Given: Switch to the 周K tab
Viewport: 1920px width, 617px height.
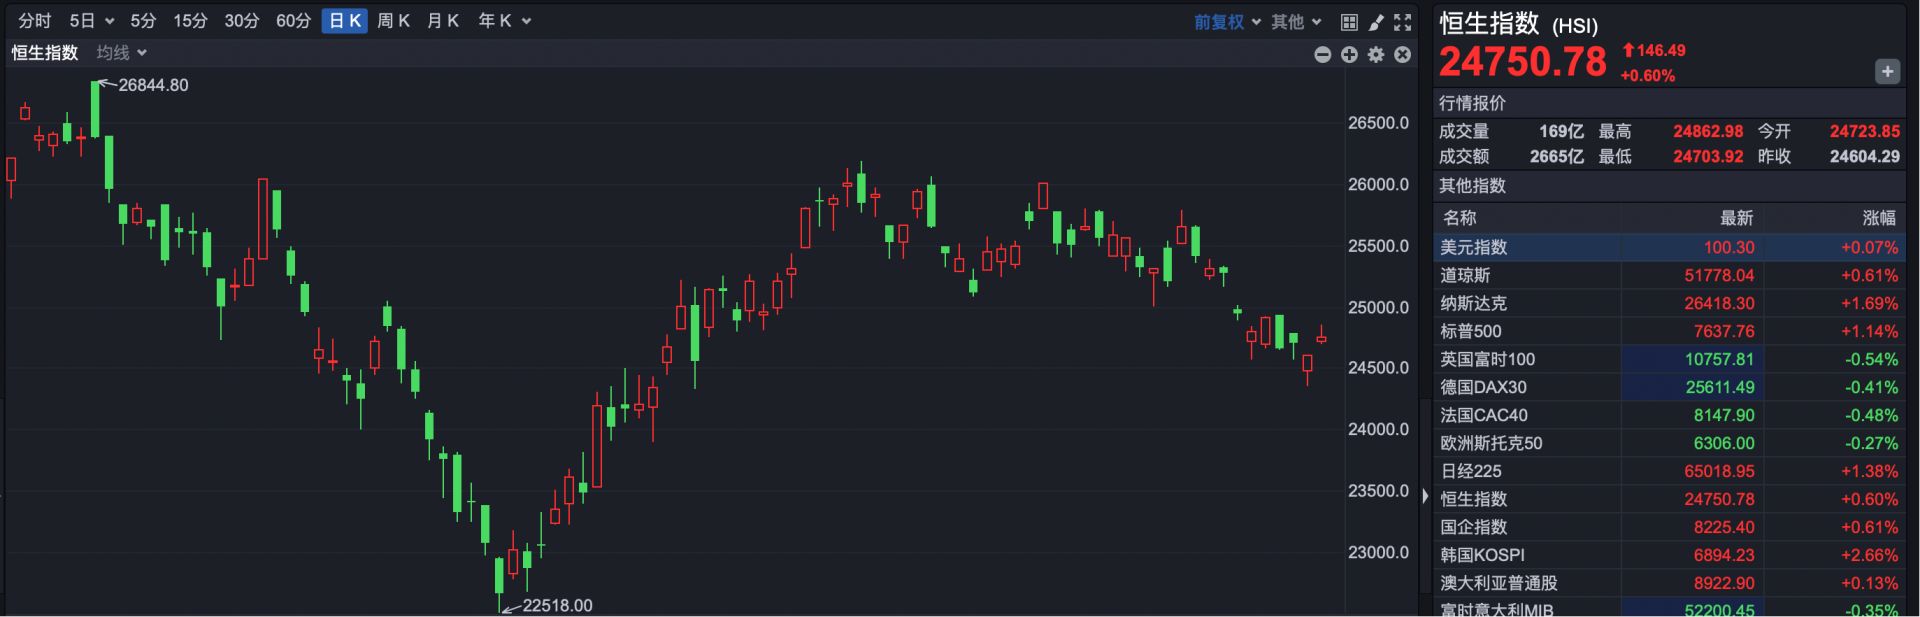Looking at the screenshot, I should click(393, 21).
